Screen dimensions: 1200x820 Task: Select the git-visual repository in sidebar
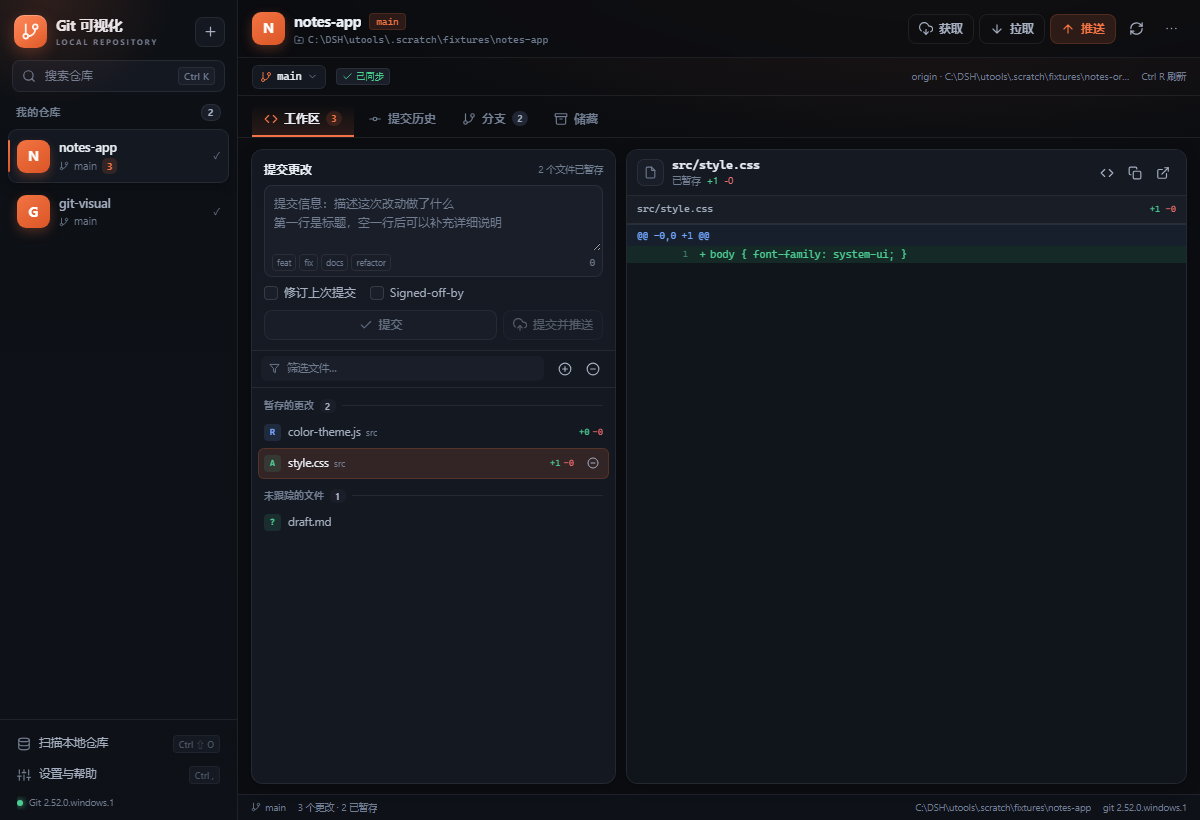point(118,211)
